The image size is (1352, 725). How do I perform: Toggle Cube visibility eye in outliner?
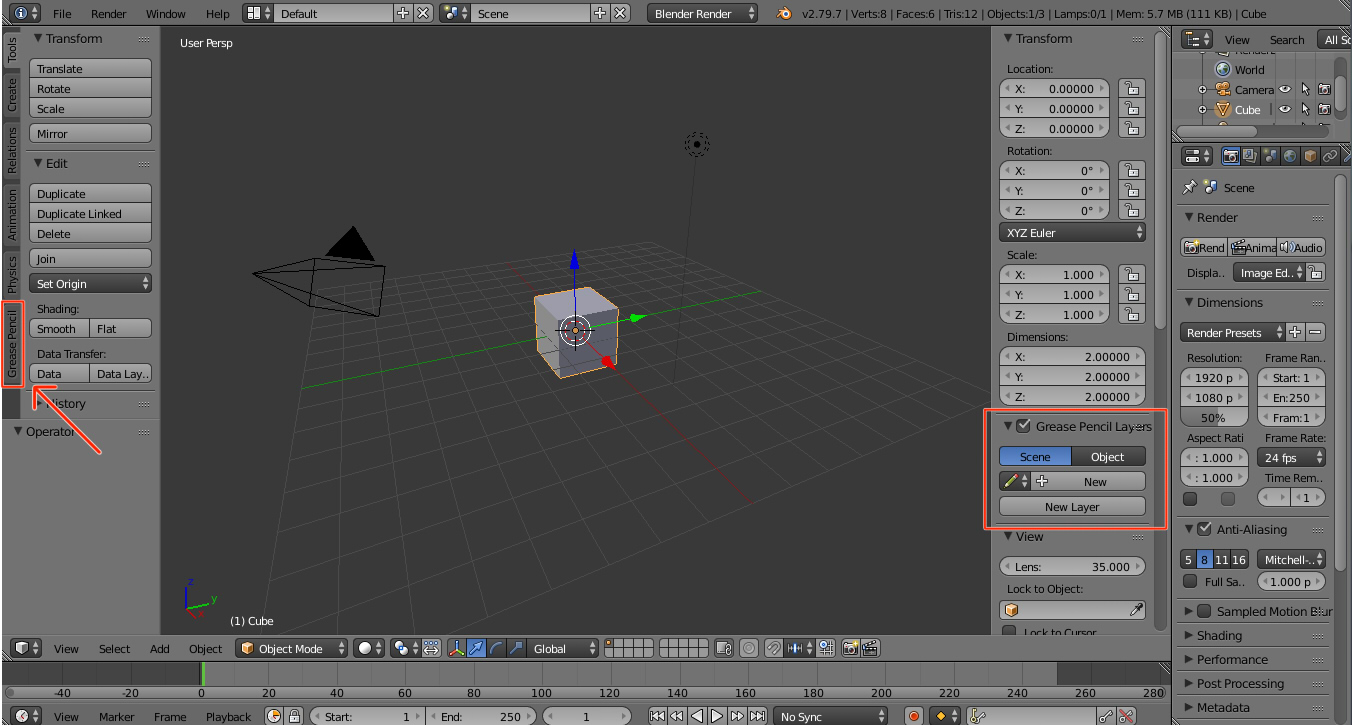pyautogui.click(x=1285, y=109)
